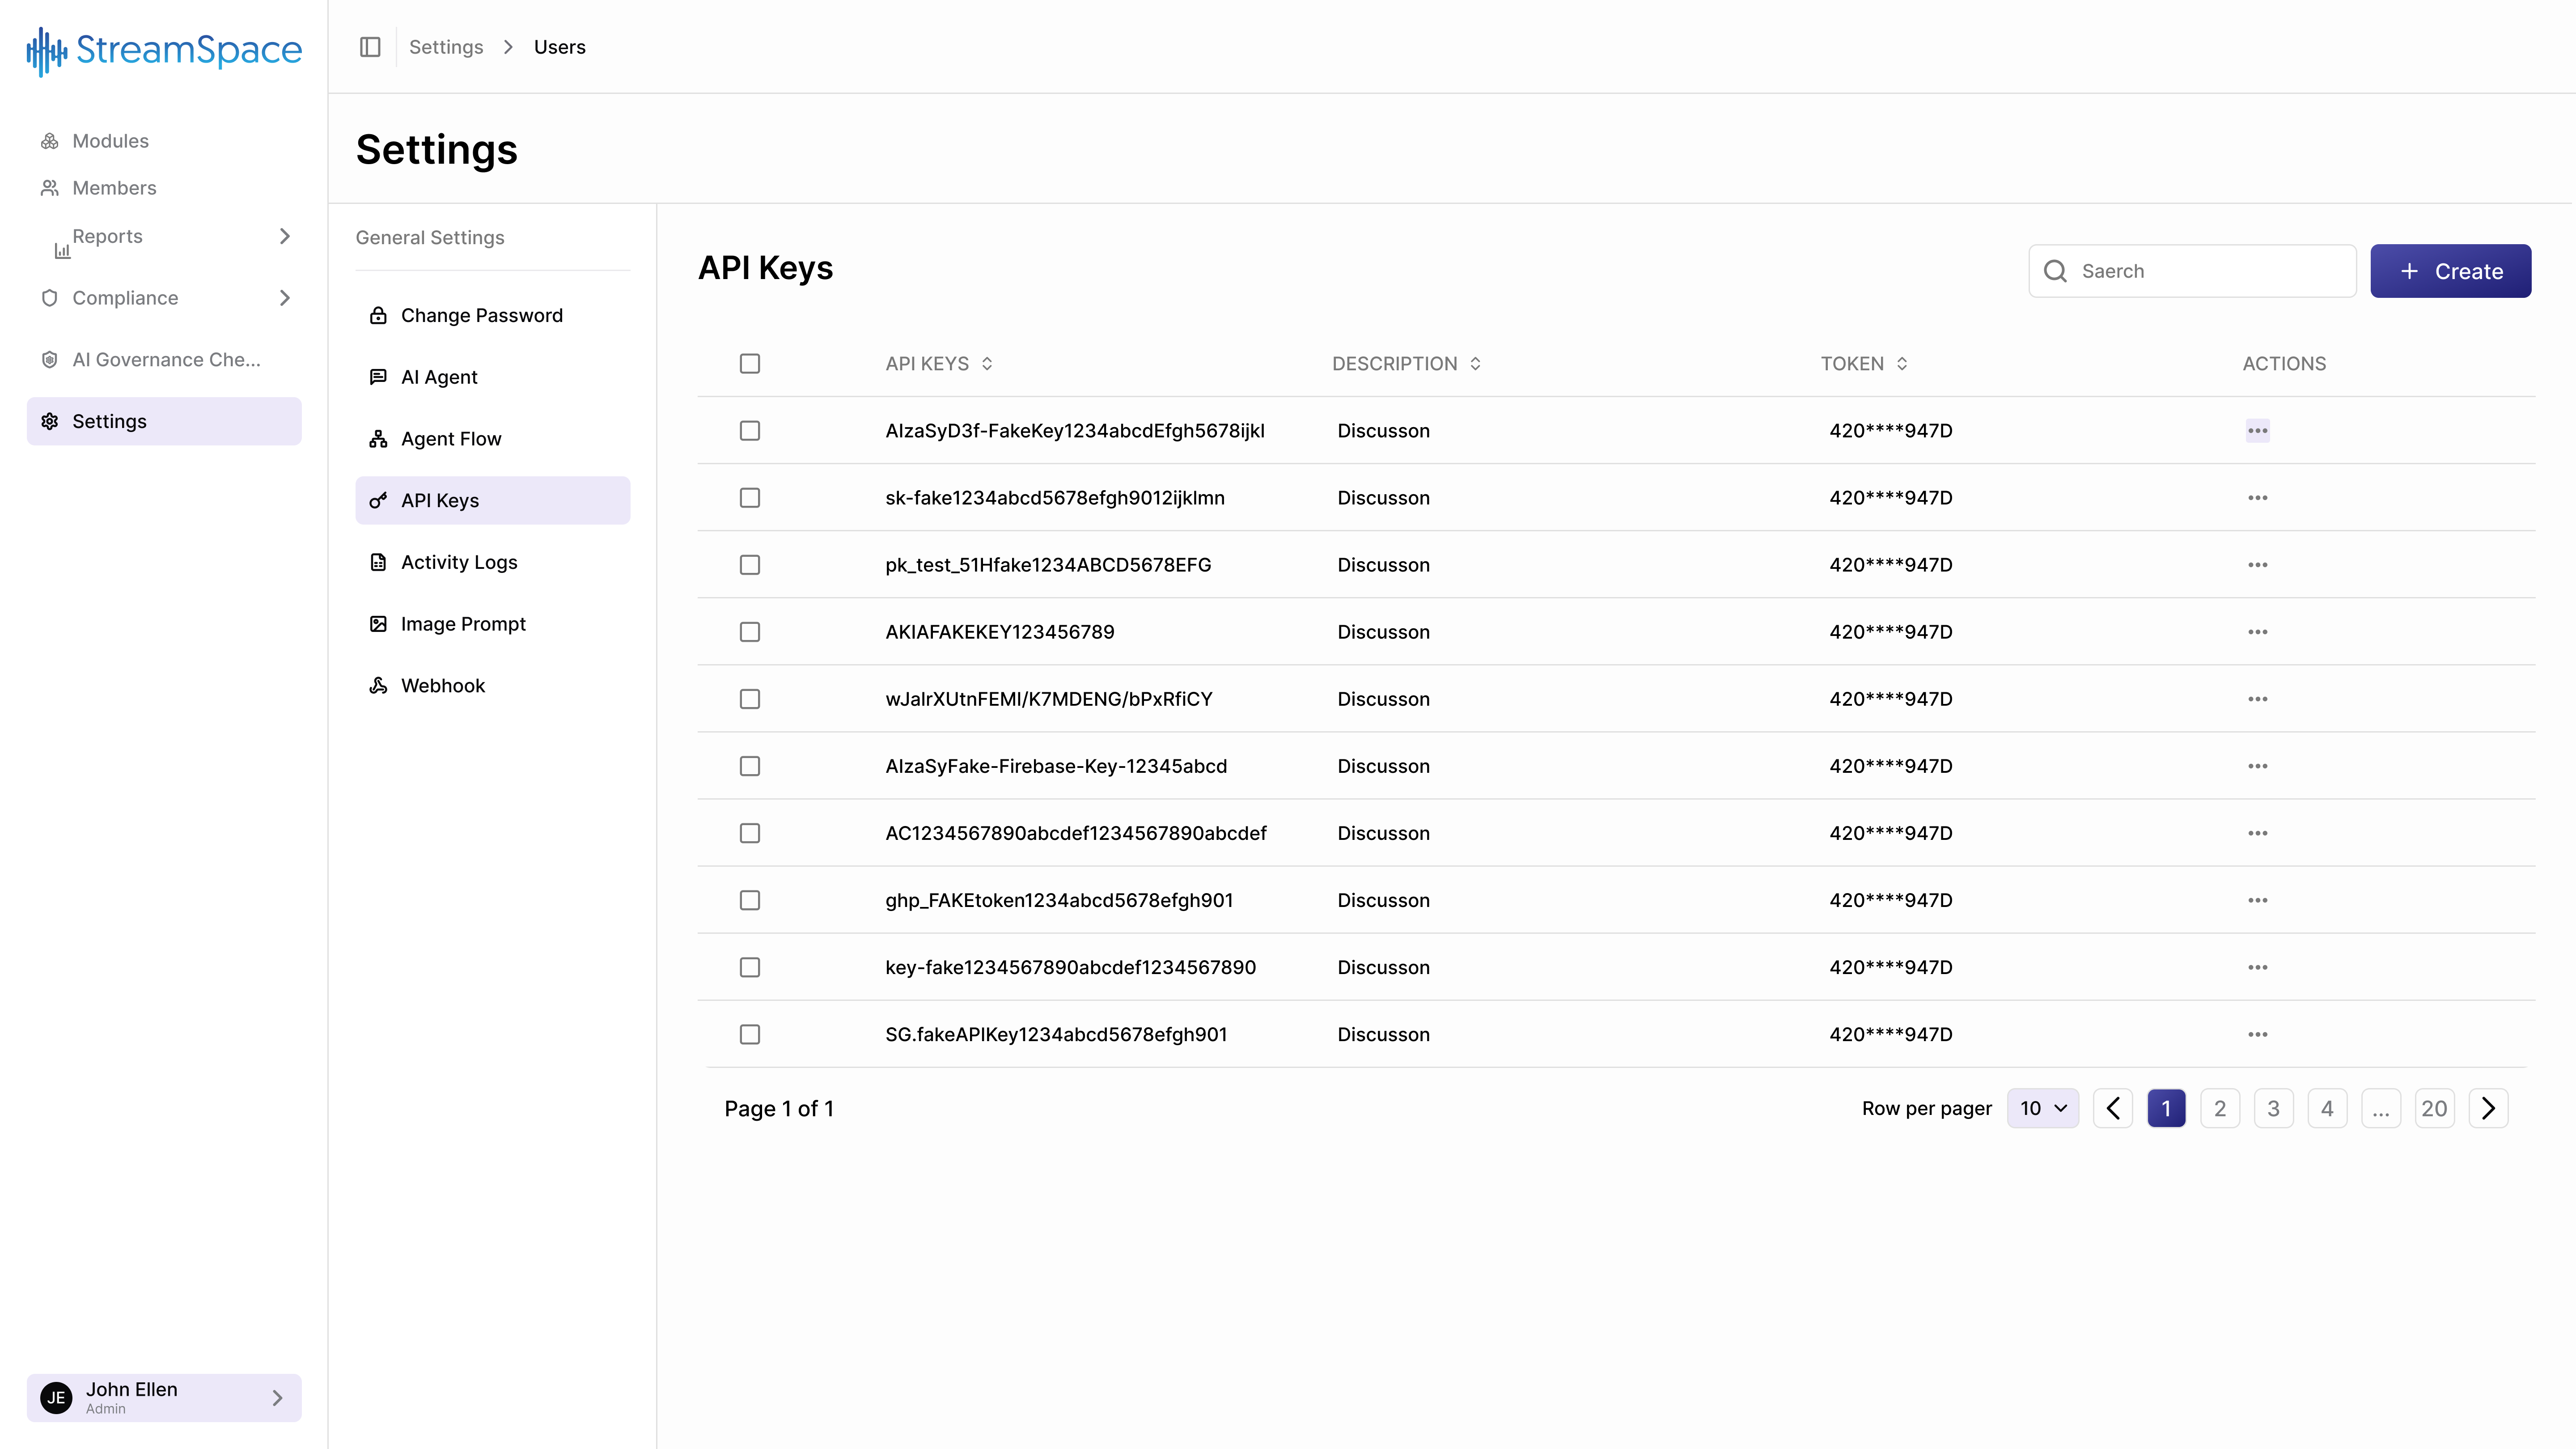Click the pagination ellipsis button
This screenshot has width=2576, height=1449.
coord(2380,1108)
